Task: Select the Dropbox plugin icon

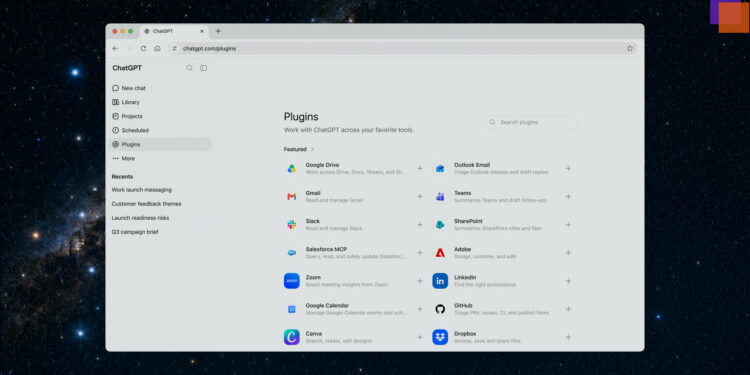Action: [440, 337]
